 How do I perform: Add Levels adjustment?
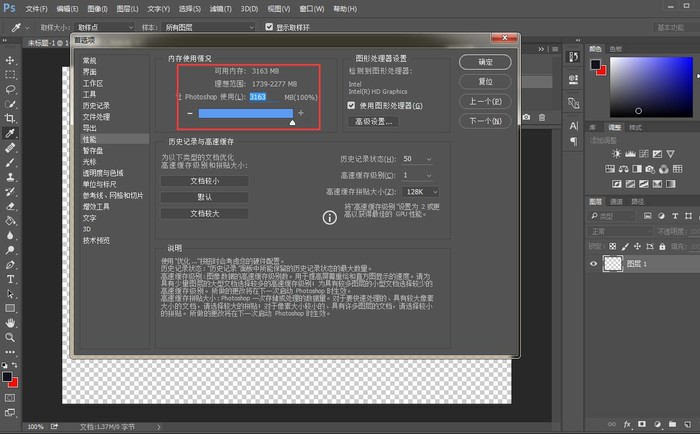[x=630, y=154]
